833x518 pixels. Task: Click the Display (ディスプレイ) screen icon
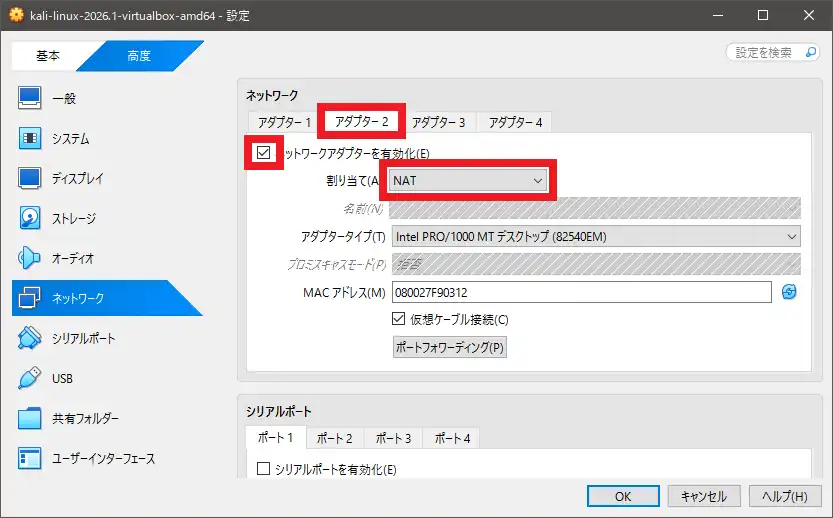[29, 178]
